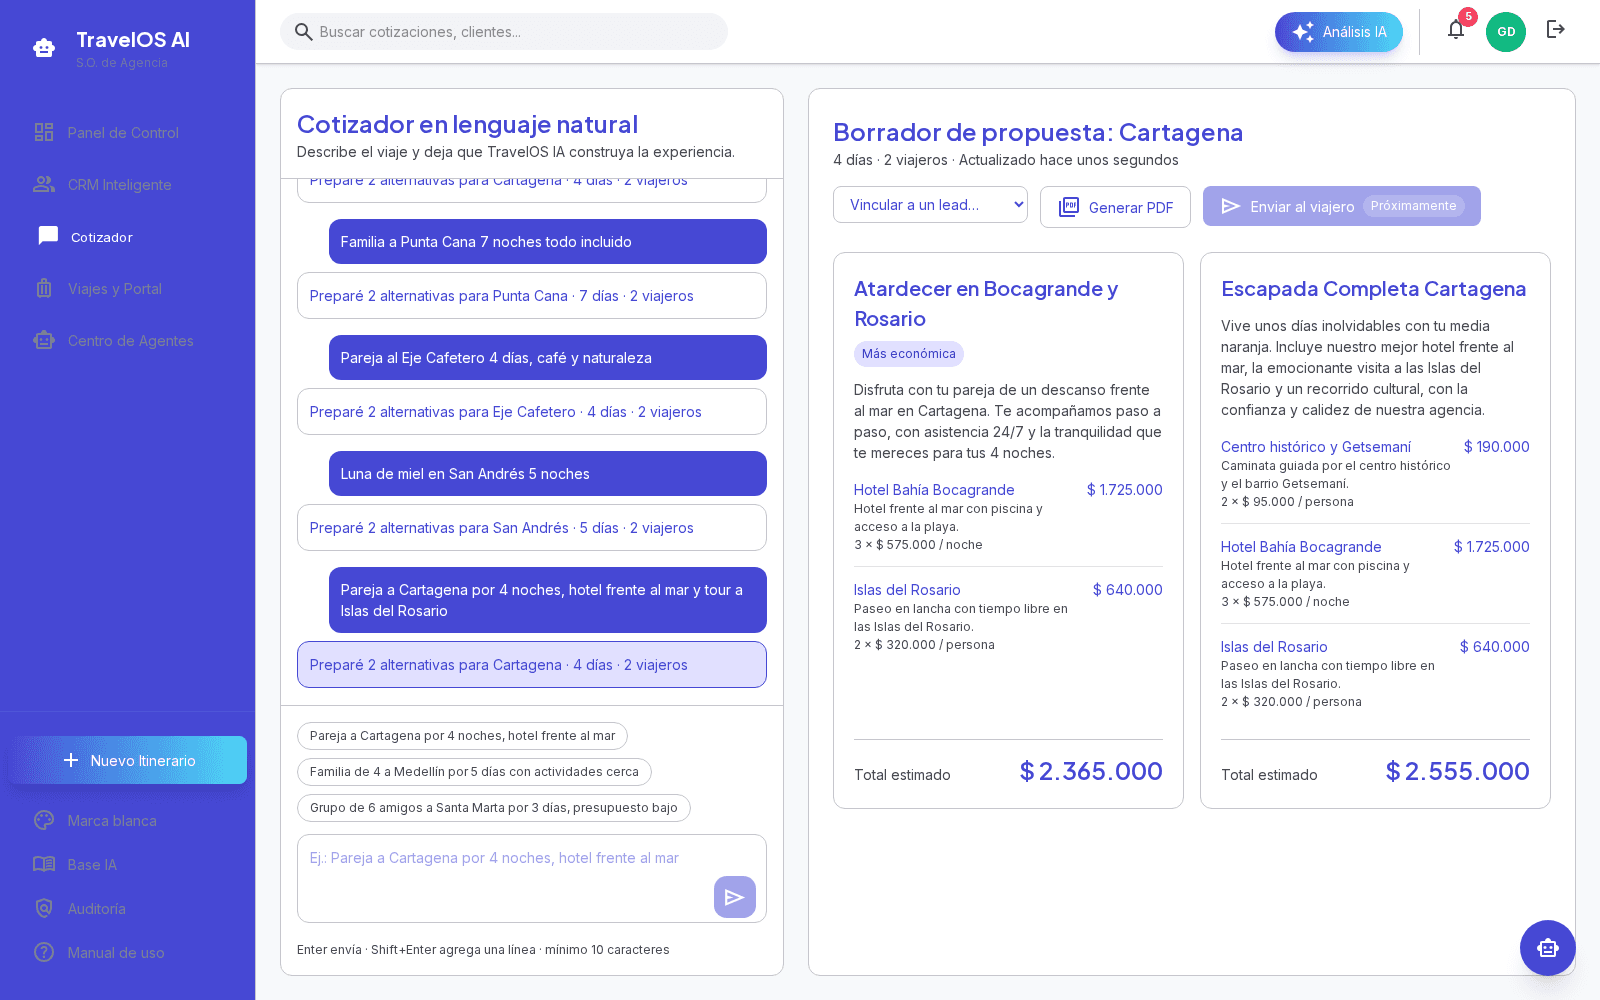Expand Vincular a un lead dropdown
Screen dimensions: 1600x1000
930,205
